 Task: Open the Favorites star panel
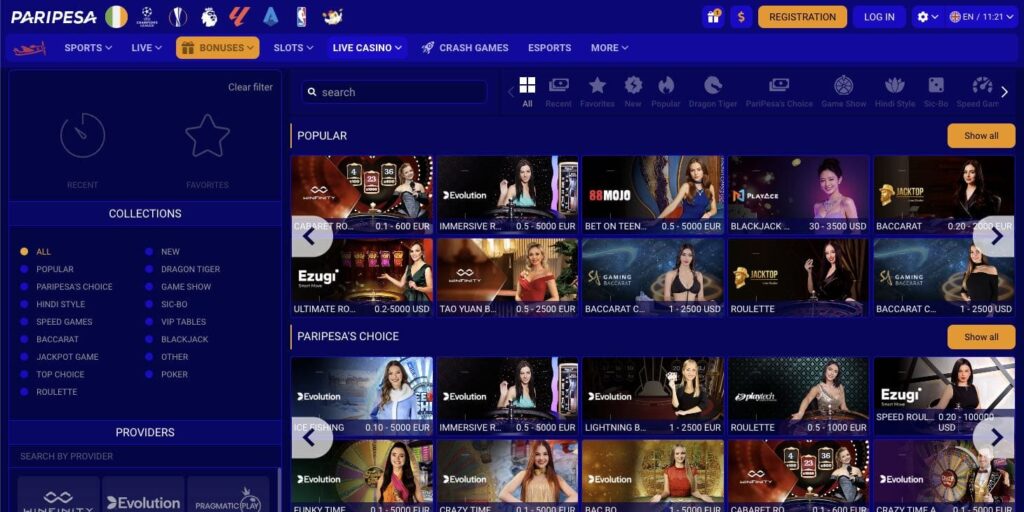pos(207,151)
